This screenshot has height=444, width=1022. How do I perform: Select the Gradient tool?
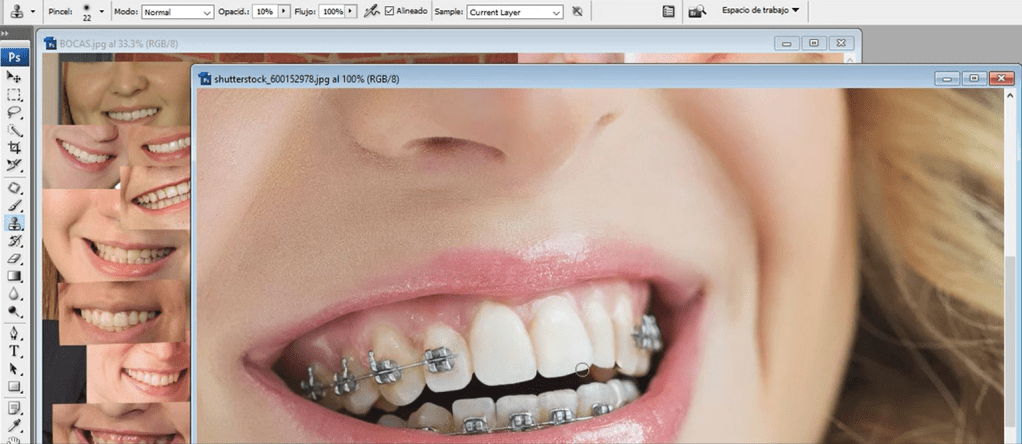[15, 277]
